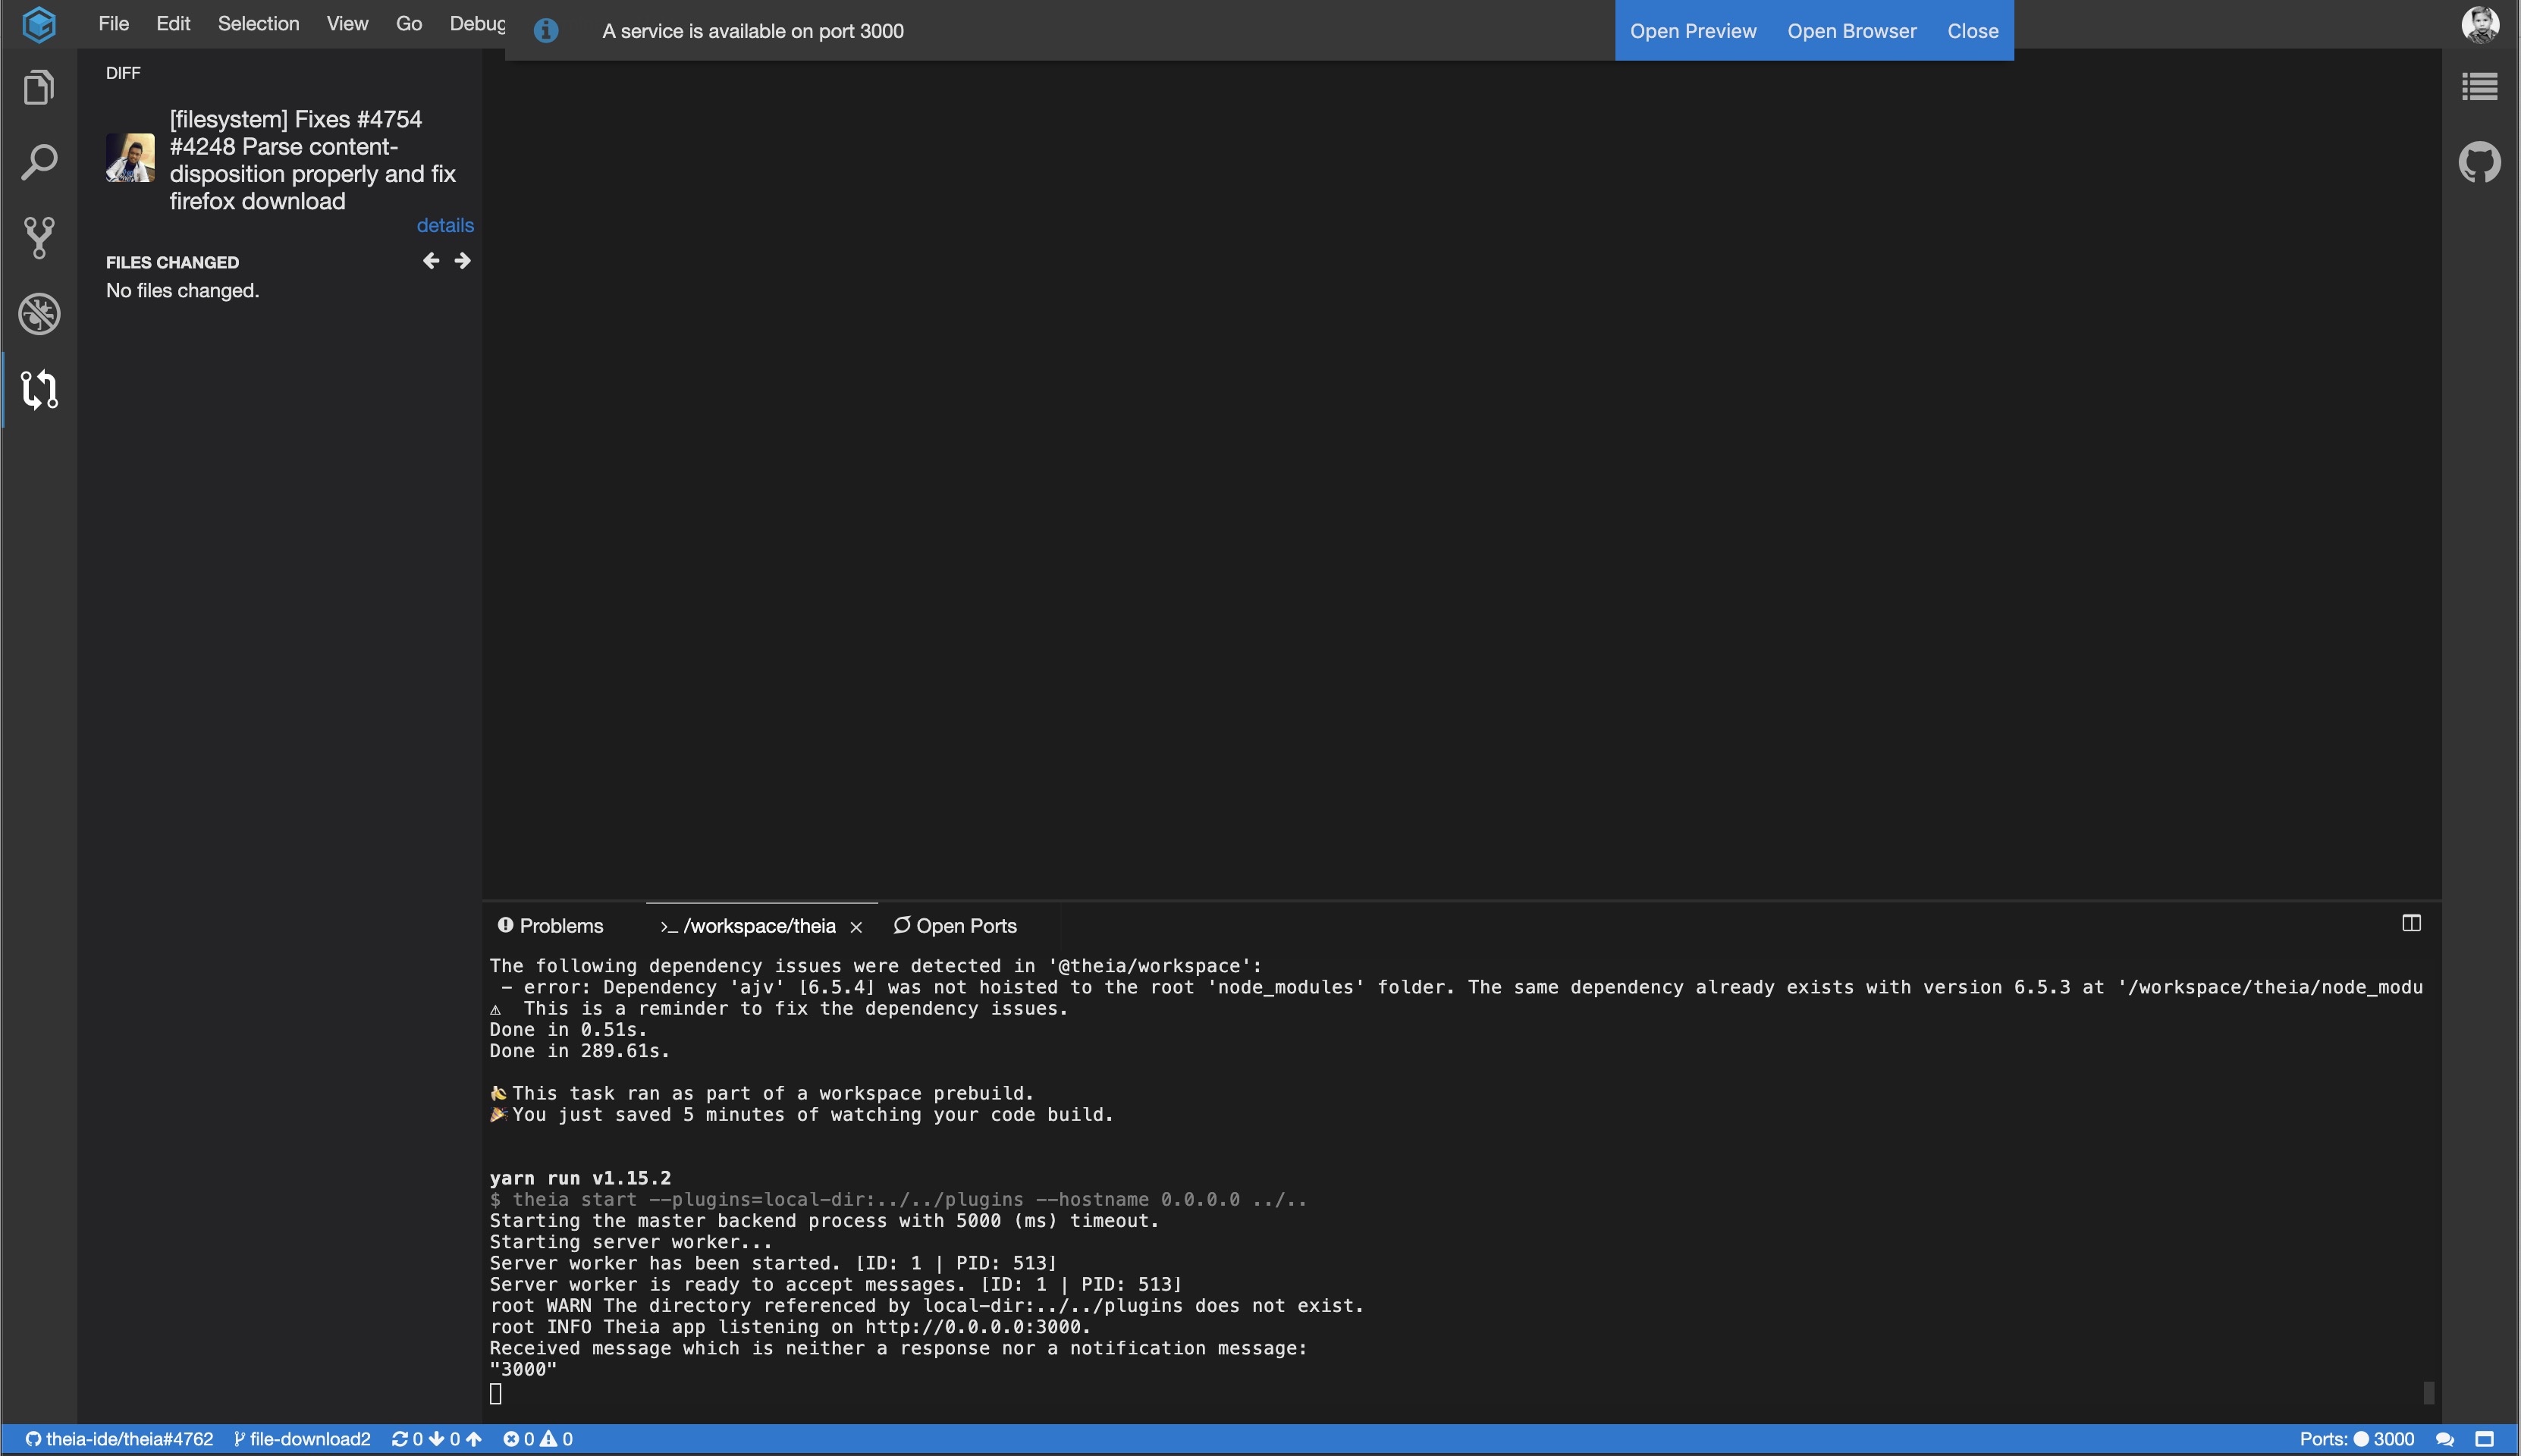Click the sync changes counter in status bar
Screen dimensions: 2521x1456
[437, 1439]
